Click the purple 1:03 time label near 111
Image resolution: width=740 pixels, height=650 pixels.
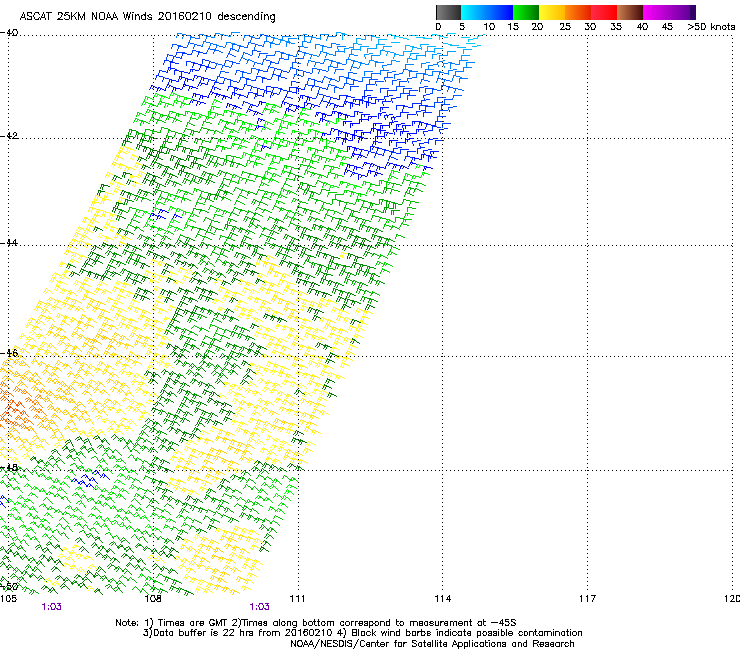tap(260, 607)
